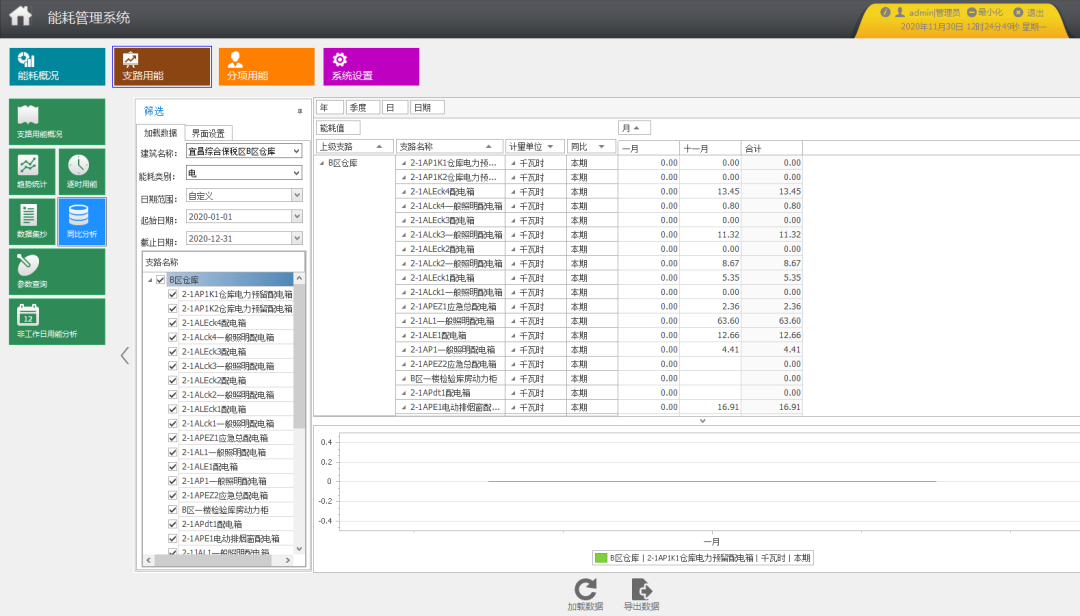Click the admin user icon

900,12
